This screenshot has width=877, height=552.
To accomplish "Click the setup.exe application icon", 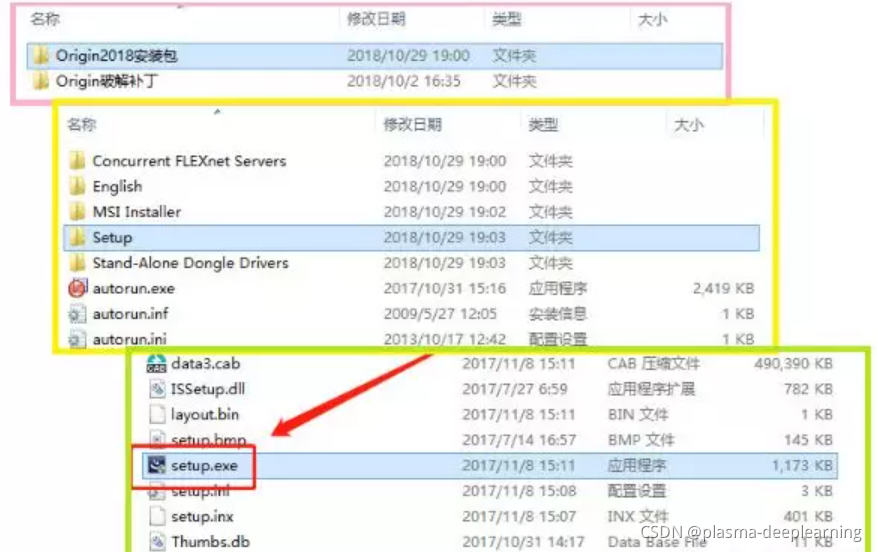I will tap(157, 465).
